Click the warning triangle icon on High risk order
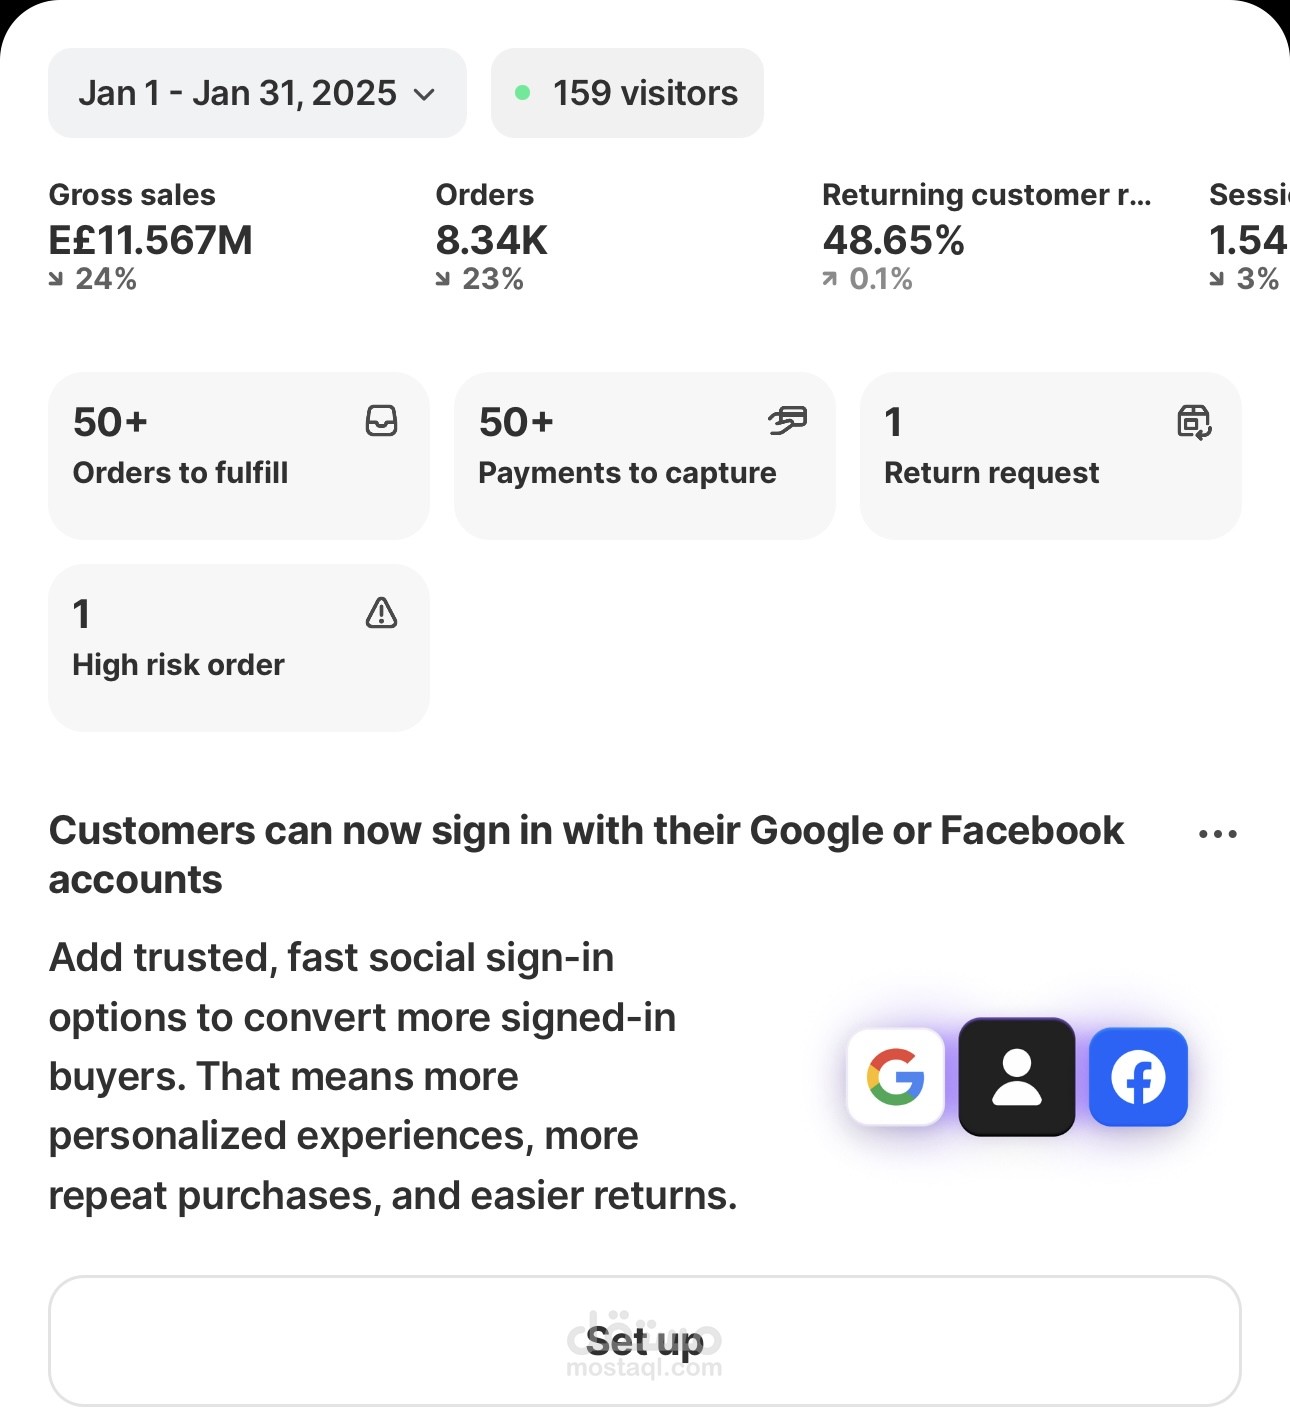This screenshot has height=1409, width=1290. tap(381, 613)
